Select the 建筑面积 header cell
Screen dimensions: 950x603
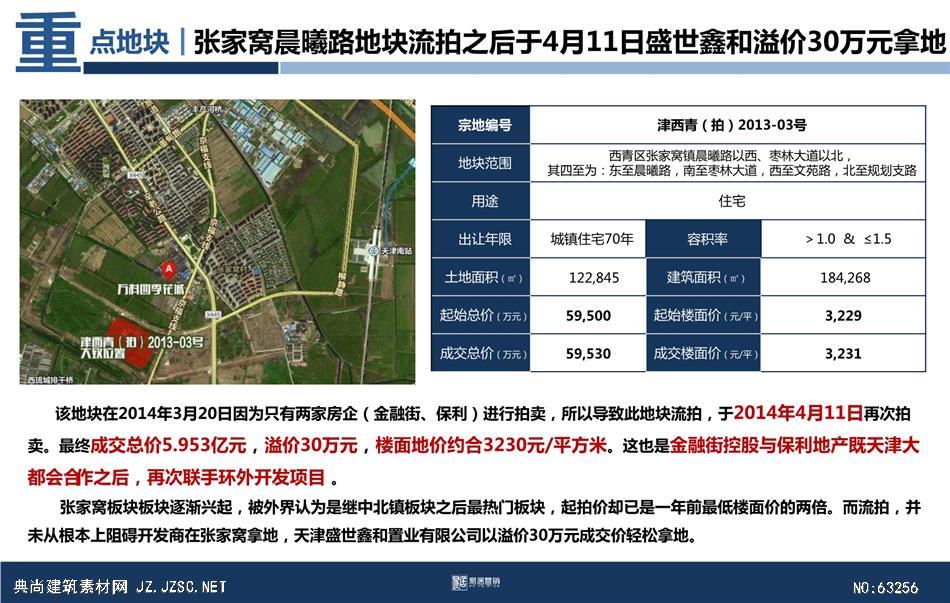tap(703, 277)
